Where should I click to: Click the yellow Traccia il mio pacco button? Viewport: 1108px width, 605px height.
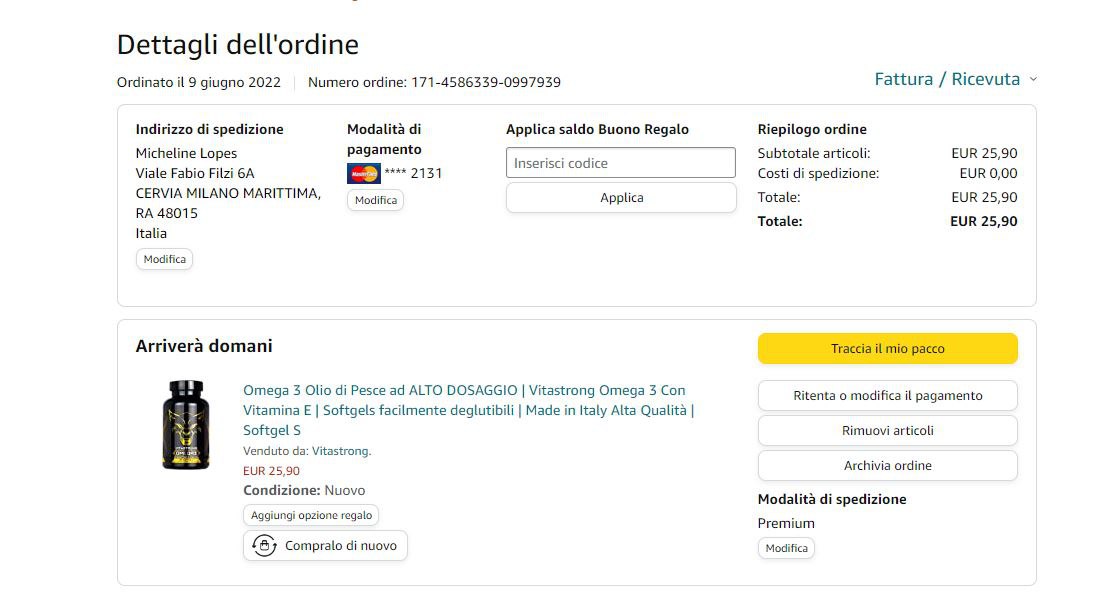click(x=887, y=349)
